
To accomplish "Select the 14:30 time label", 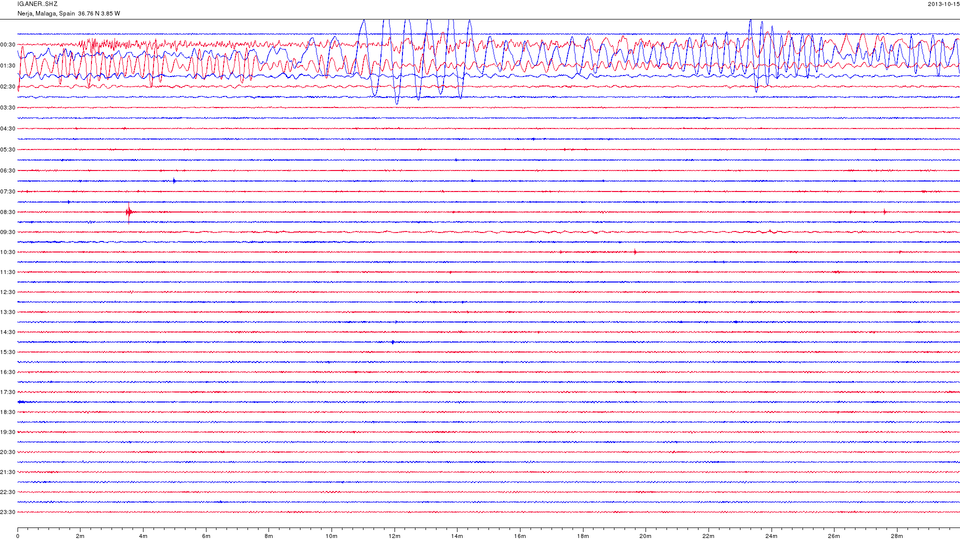I will (x=8, y=332).
